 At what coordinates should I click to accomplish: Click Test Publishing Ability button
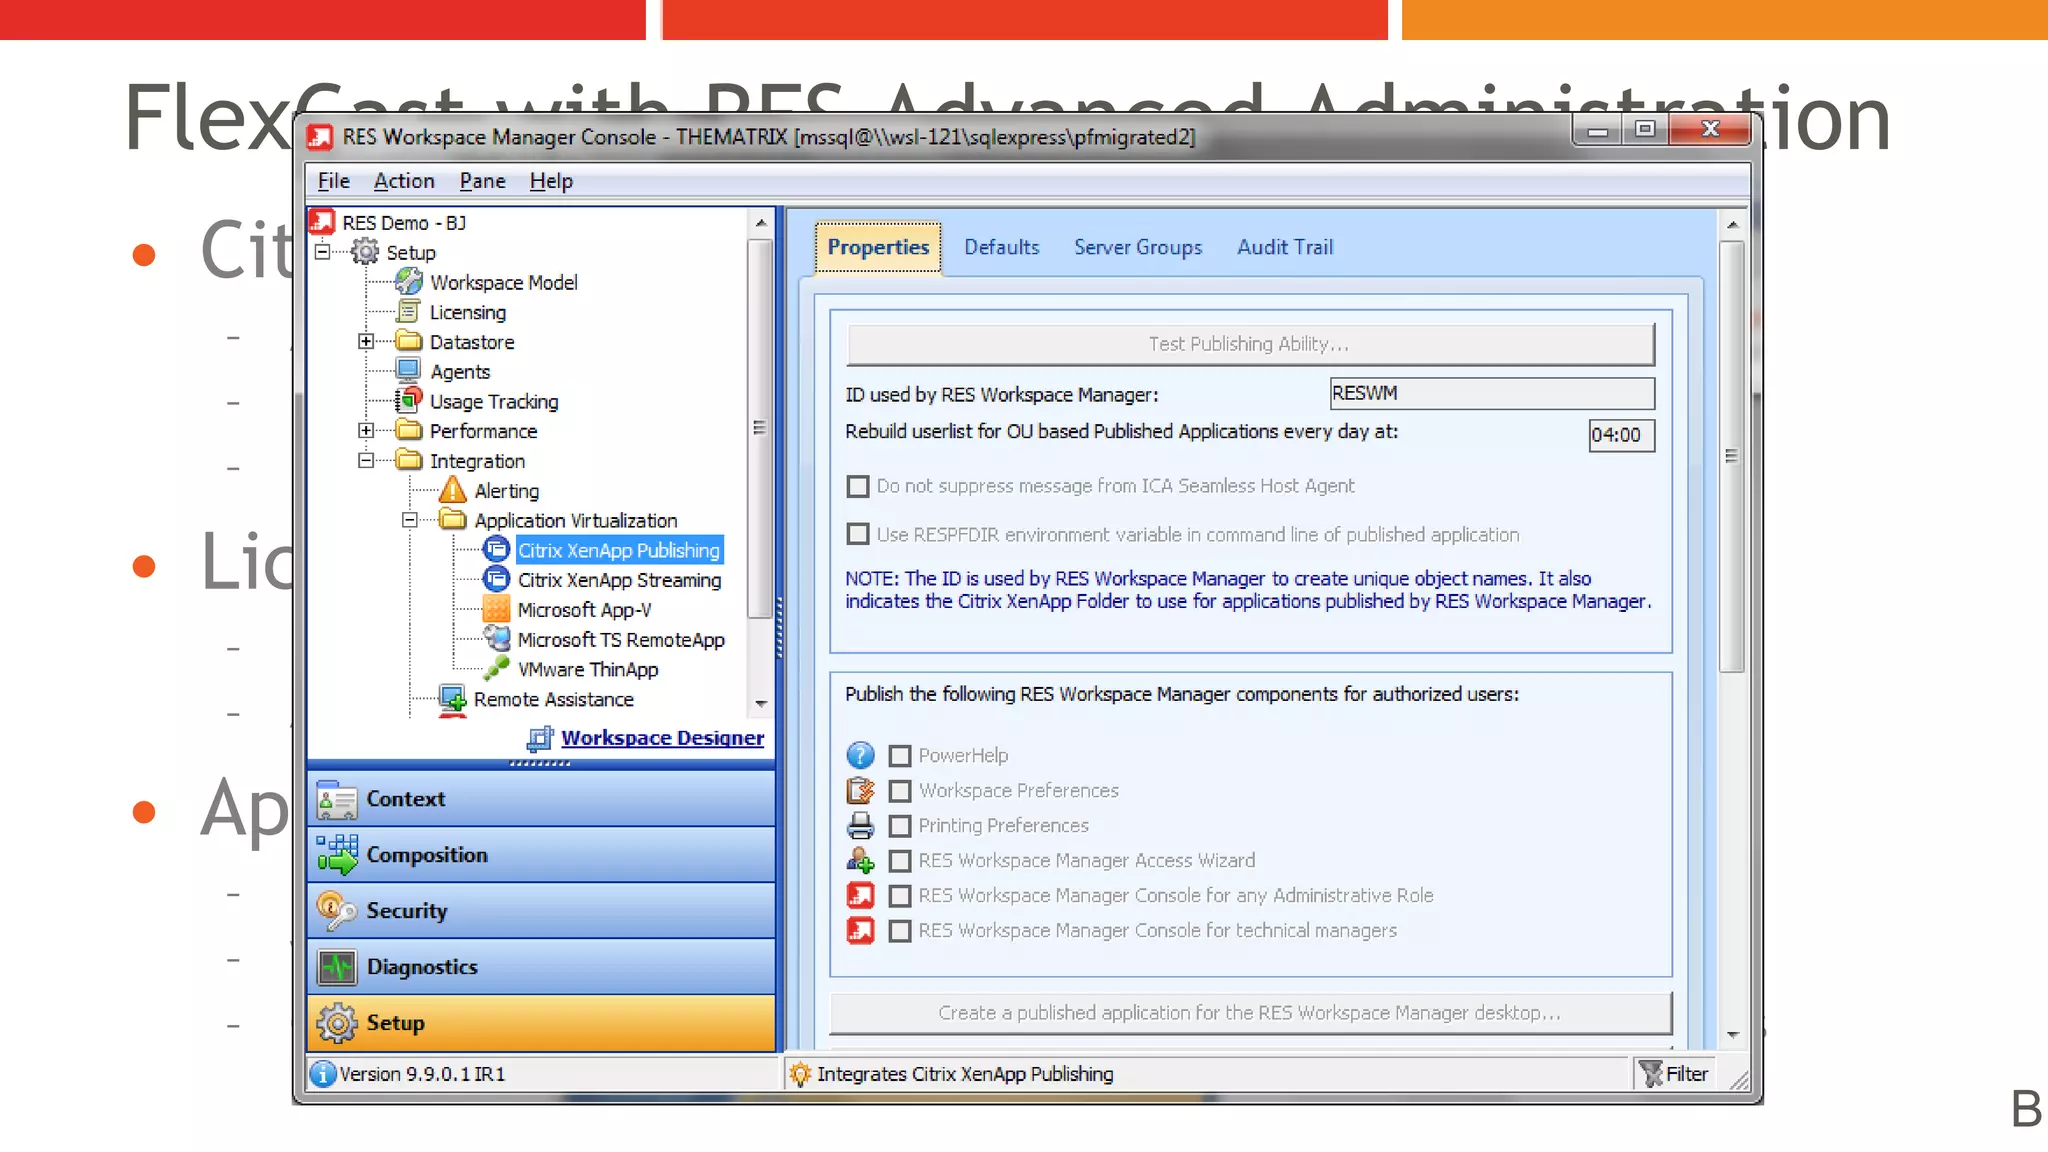[x=1250, y=344]
